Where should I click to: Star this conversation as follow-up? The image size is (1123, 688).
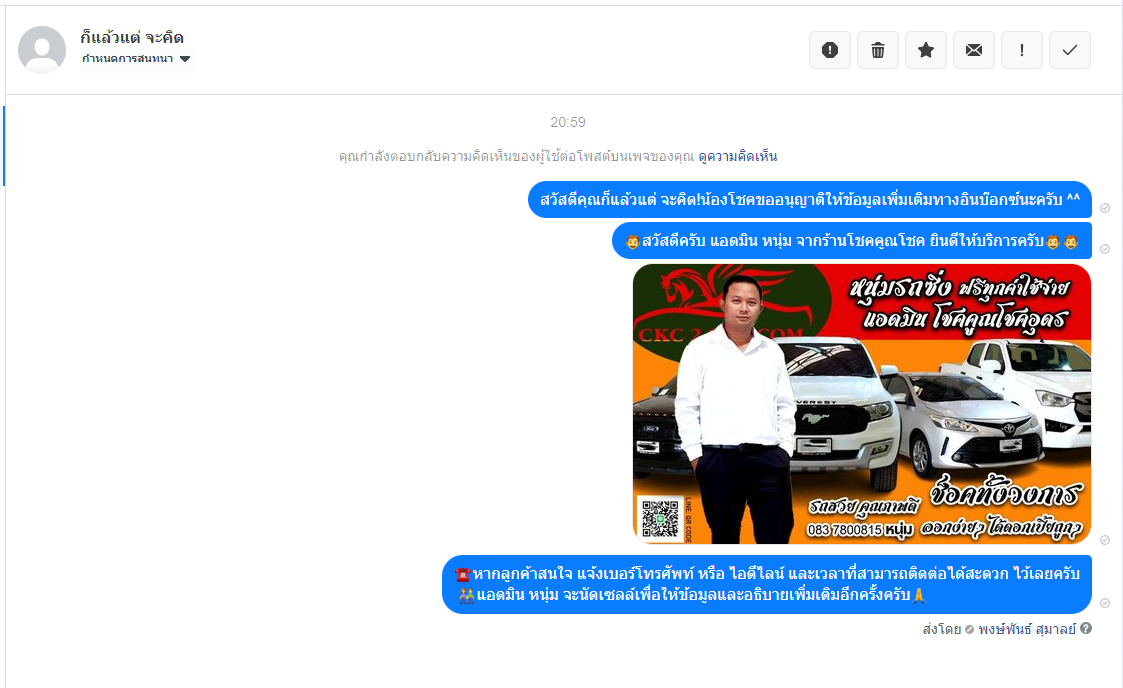click(x=925, y=50)
